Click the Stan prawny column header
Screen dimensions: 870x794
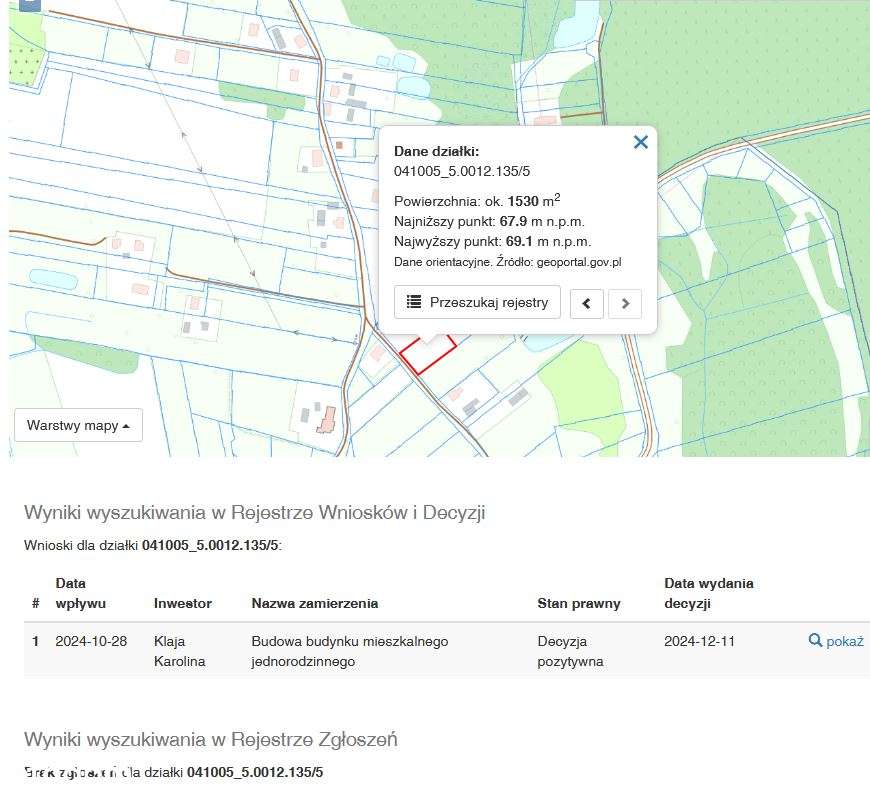point(579,603)
